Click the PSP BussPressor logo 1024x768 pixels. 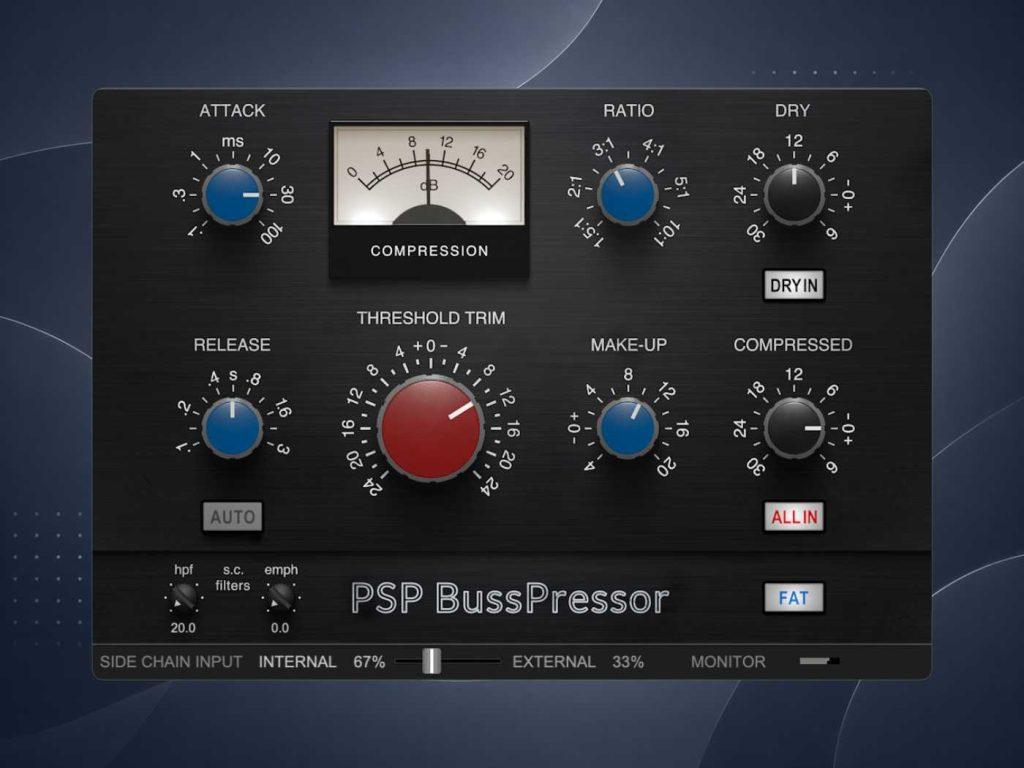510,598
